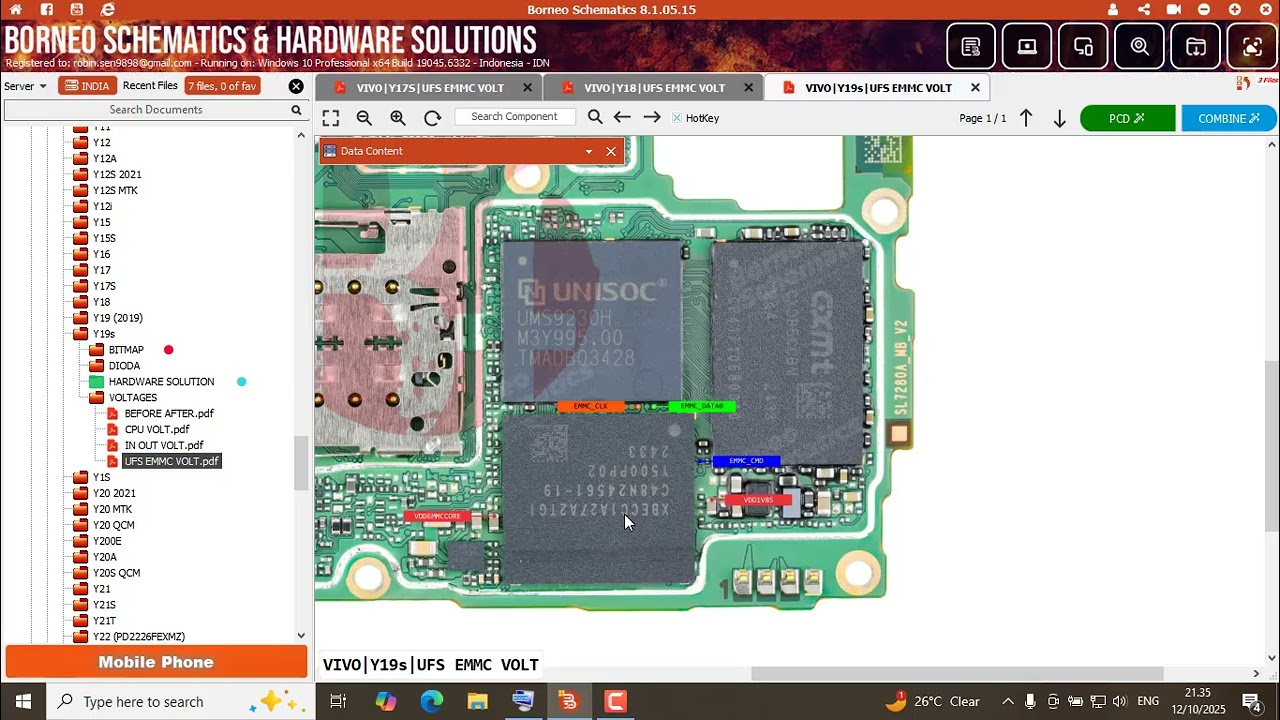Image resolution: width=1280 pixels, height=720 pixels.
Task: Open the download folder banner icon
Action: point(1196,47)
